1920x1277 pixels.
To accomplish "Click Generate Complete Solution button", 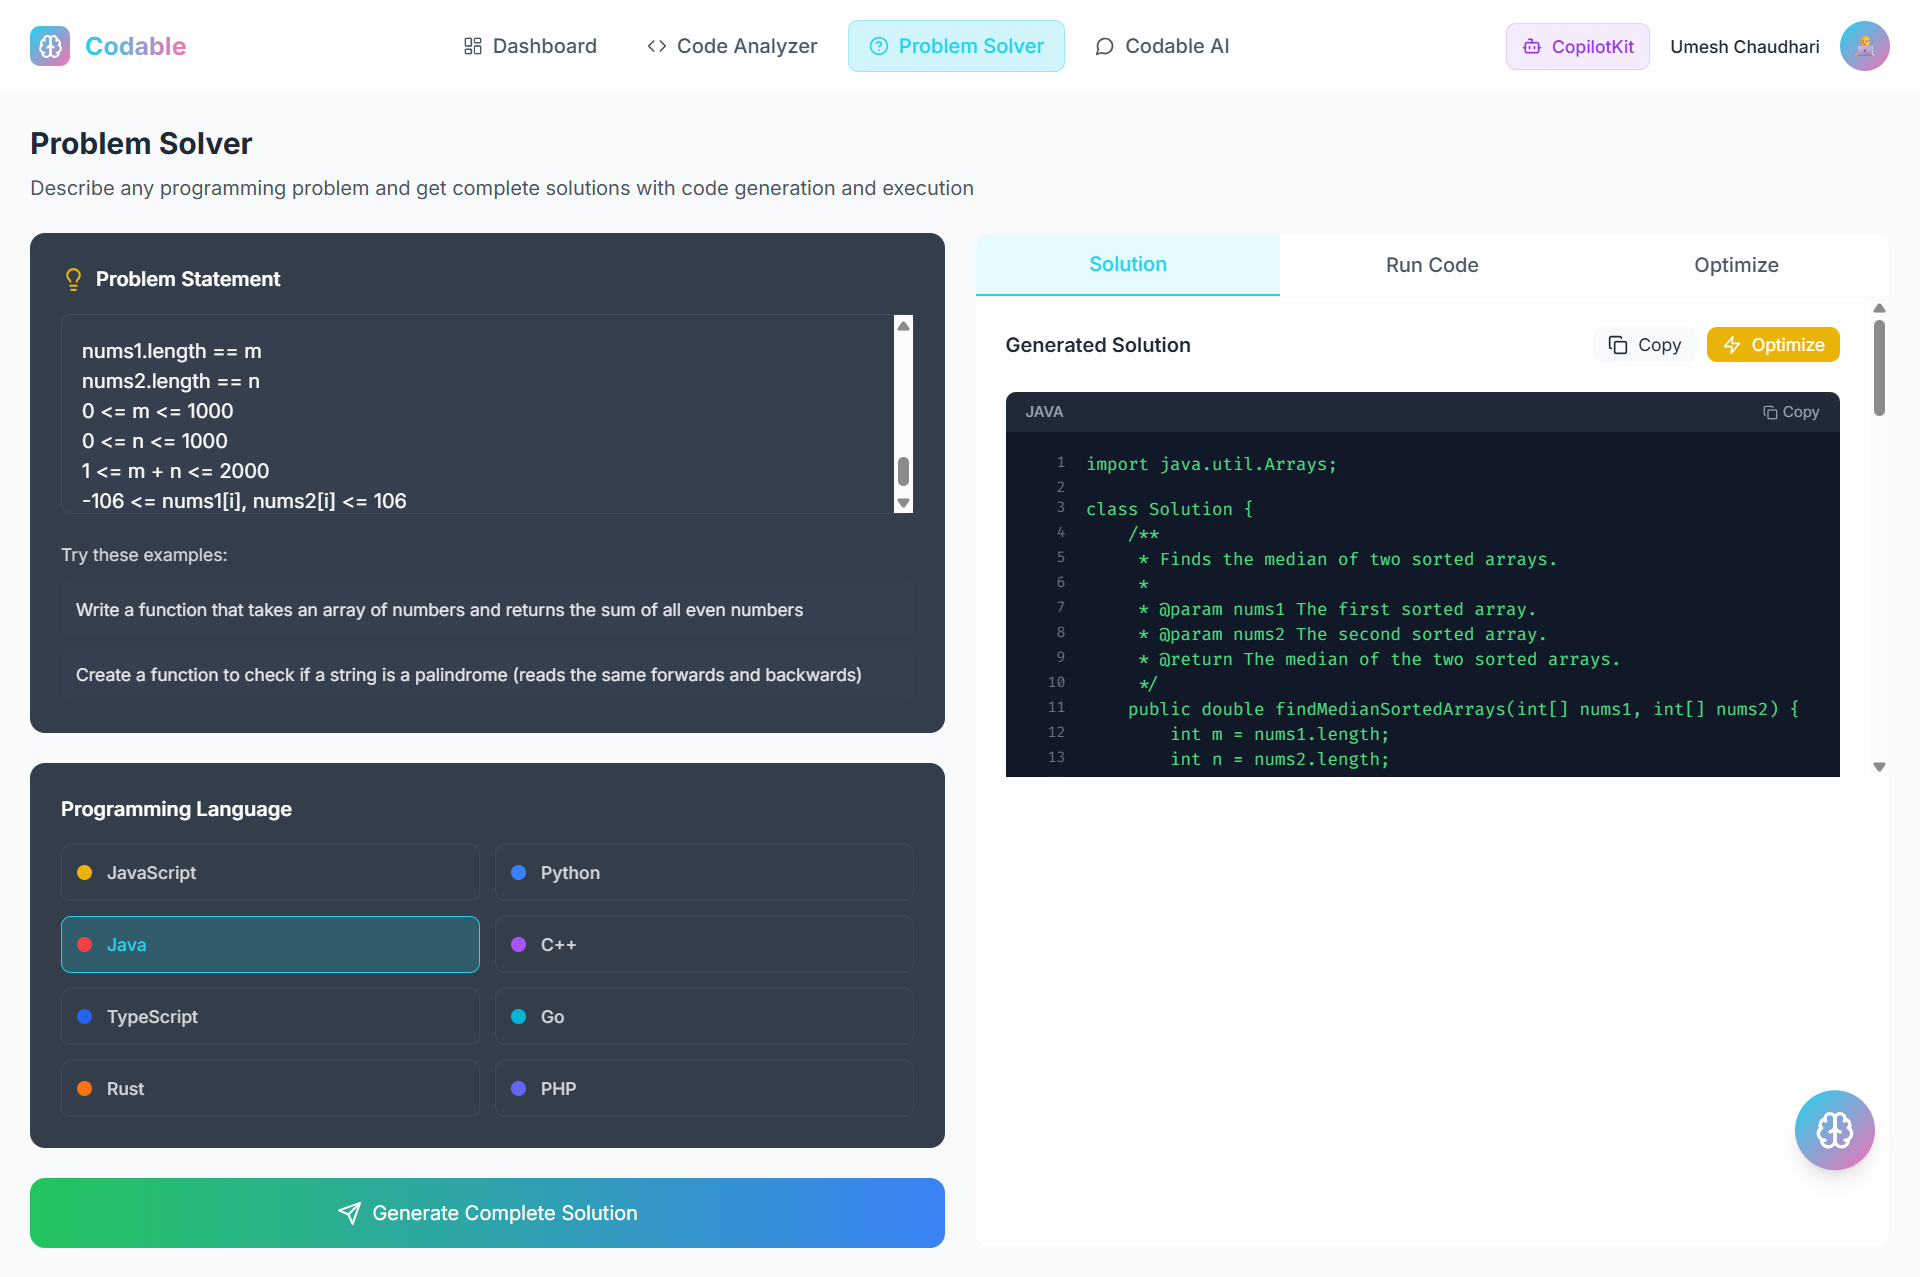I will [487, 1213].
